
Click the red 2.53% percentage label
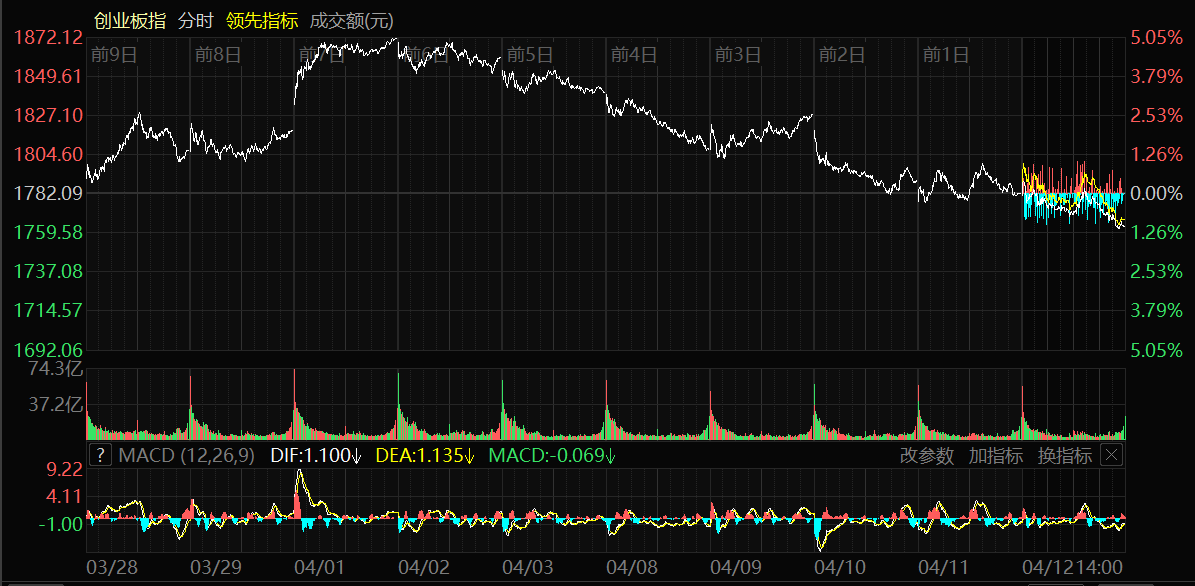tap(1156, 115)
